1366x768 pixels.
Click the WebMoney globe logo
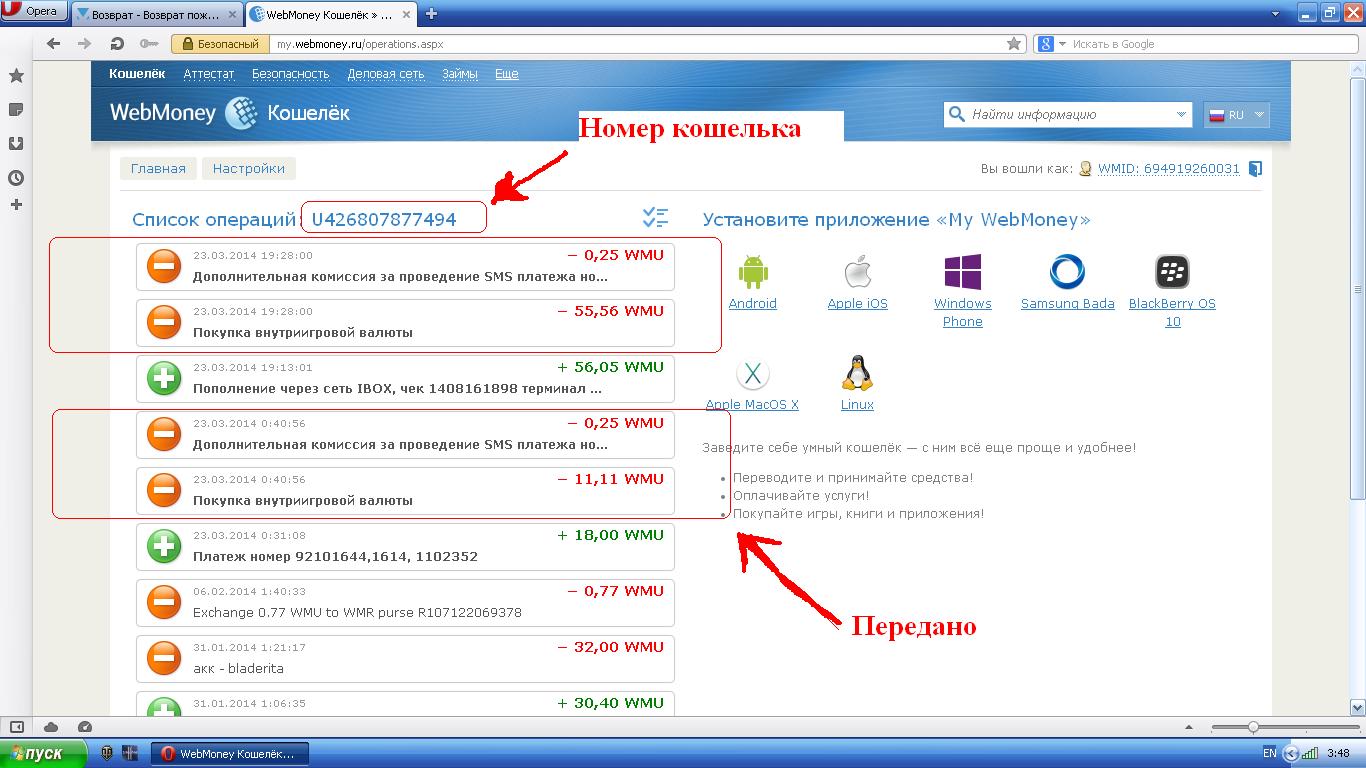(x=241, y=113)
